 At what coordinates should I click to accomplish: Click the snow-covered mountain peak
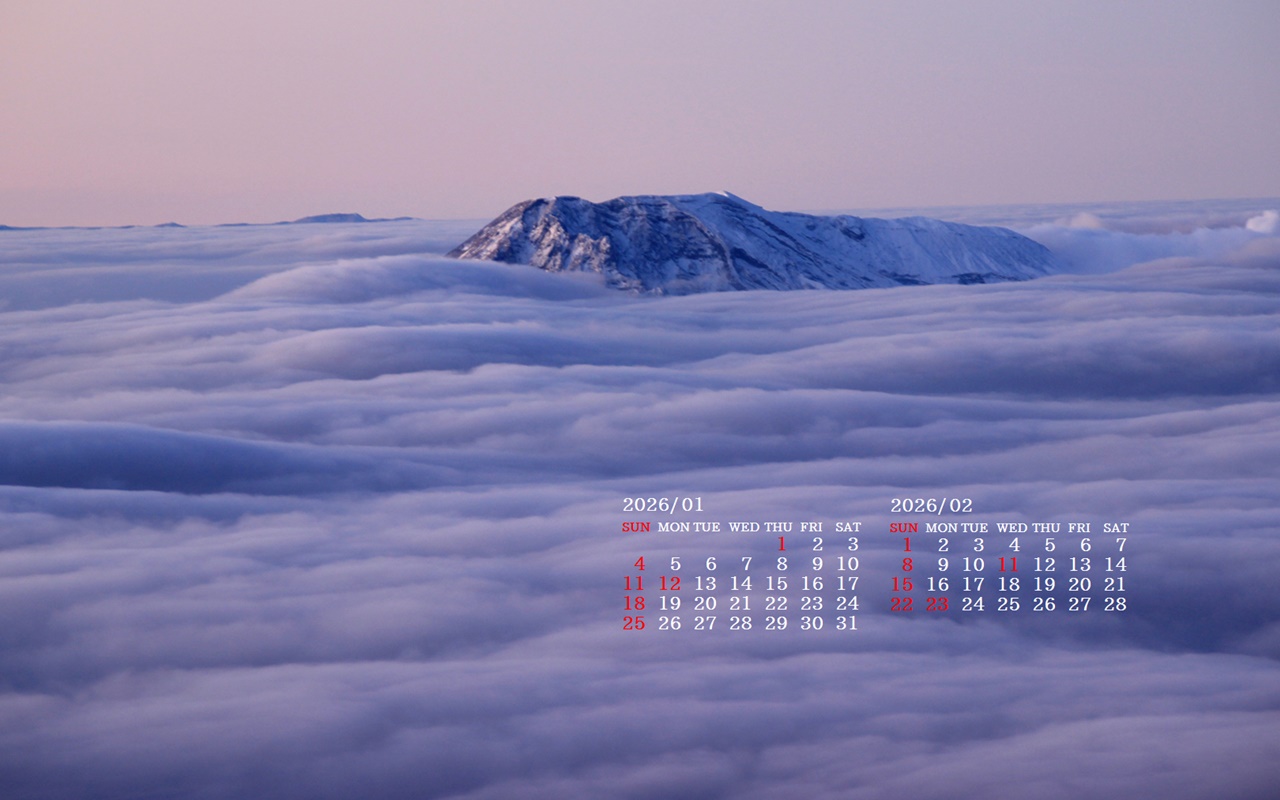[x=700, y=235]
